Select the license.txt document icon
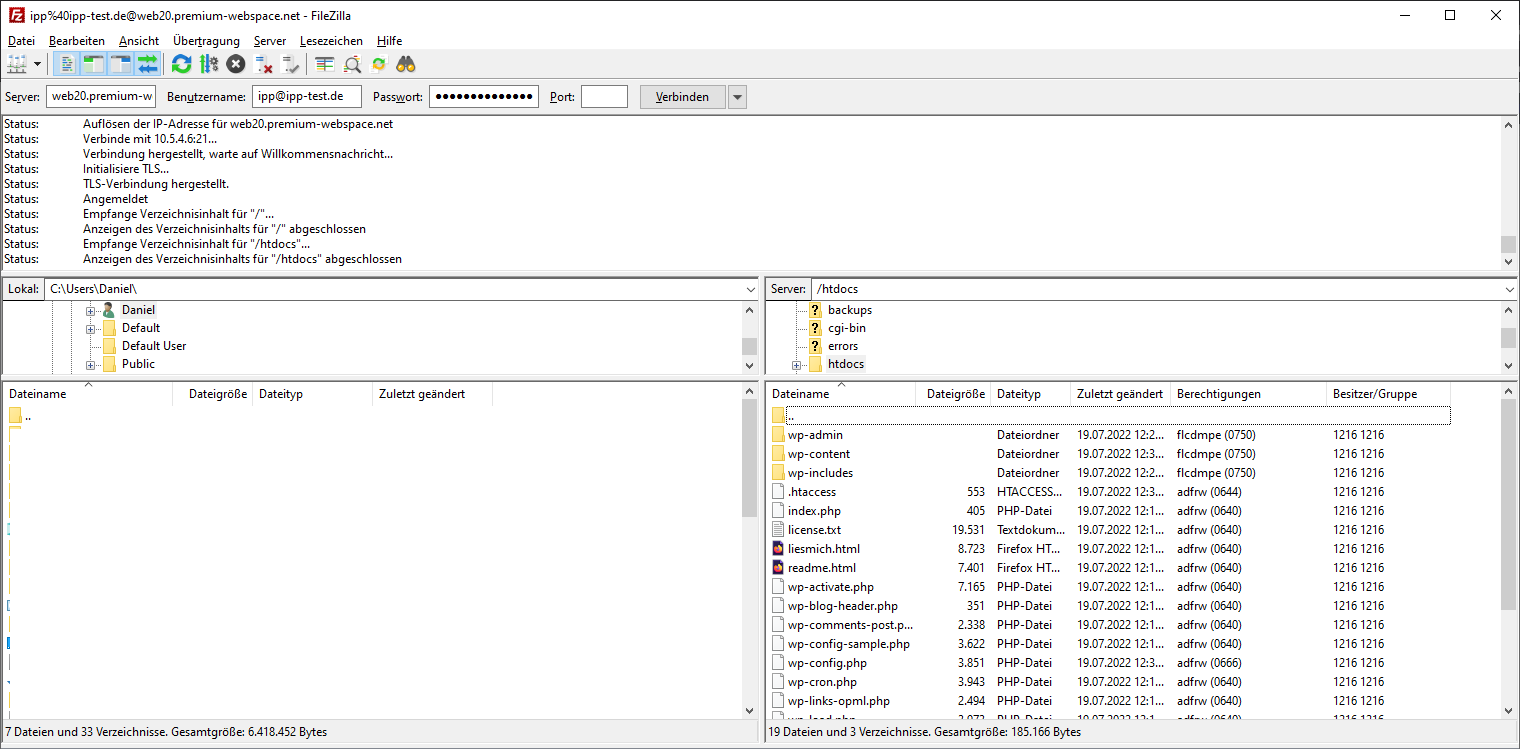 (x=779, y=530)
